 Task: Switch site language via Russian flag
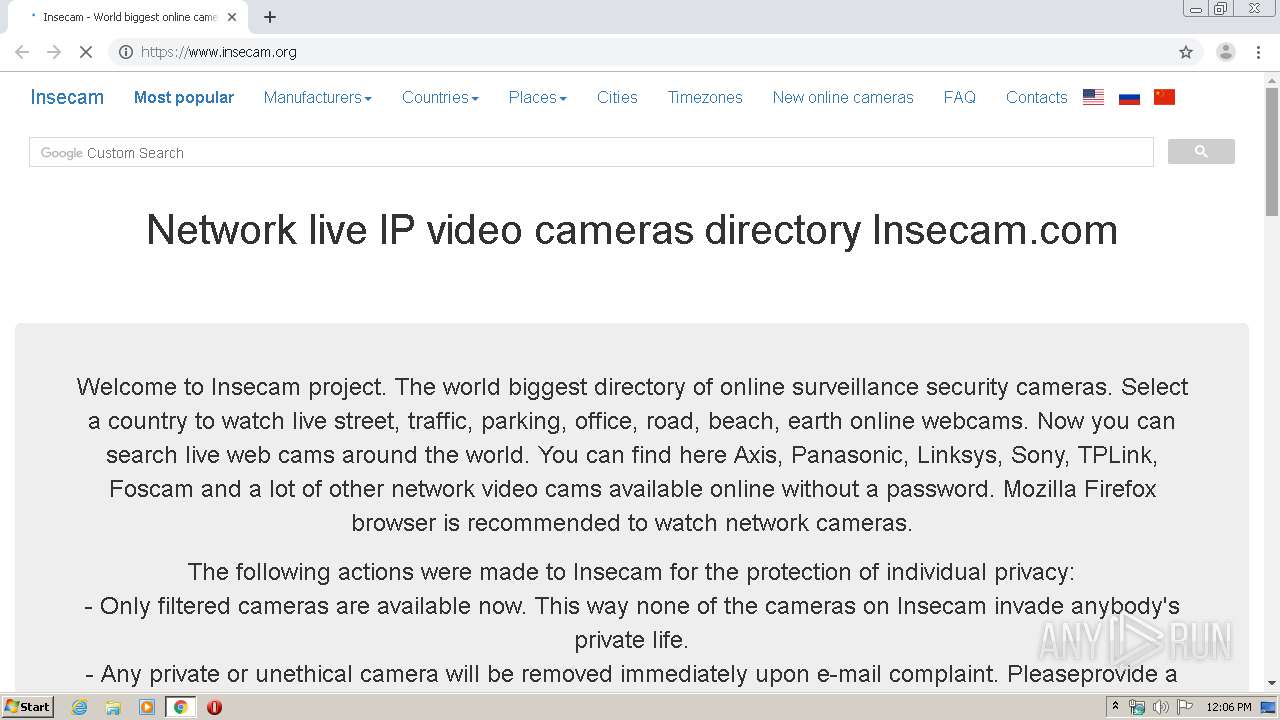[1129, 97]
